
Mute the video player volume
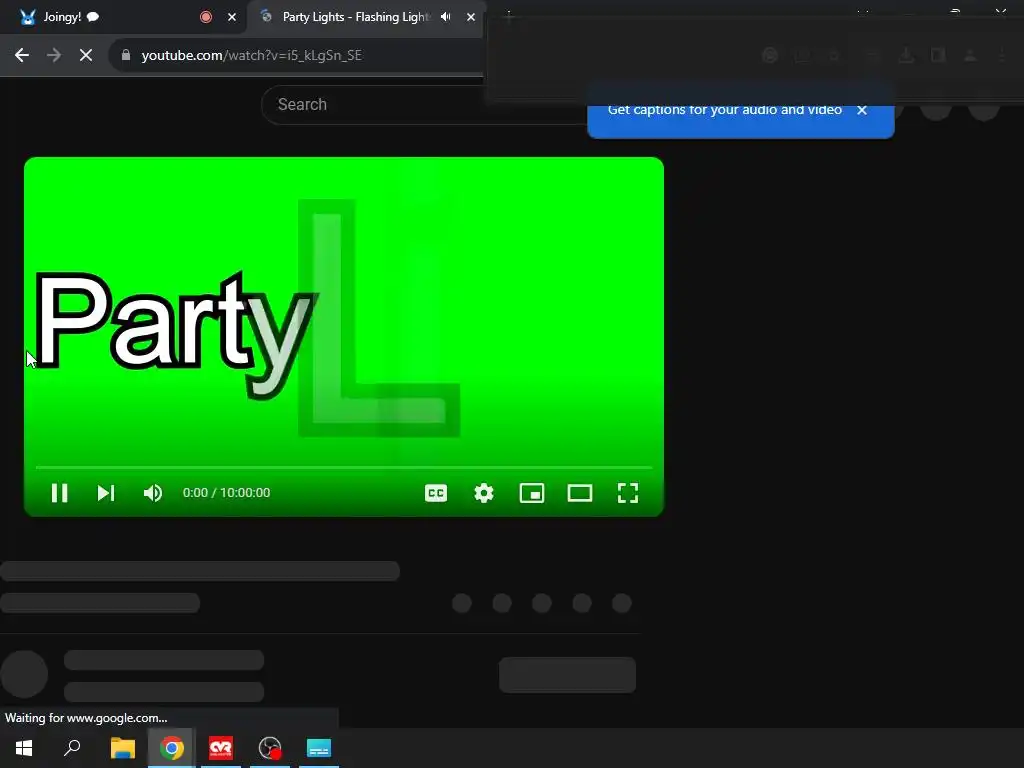153,493
